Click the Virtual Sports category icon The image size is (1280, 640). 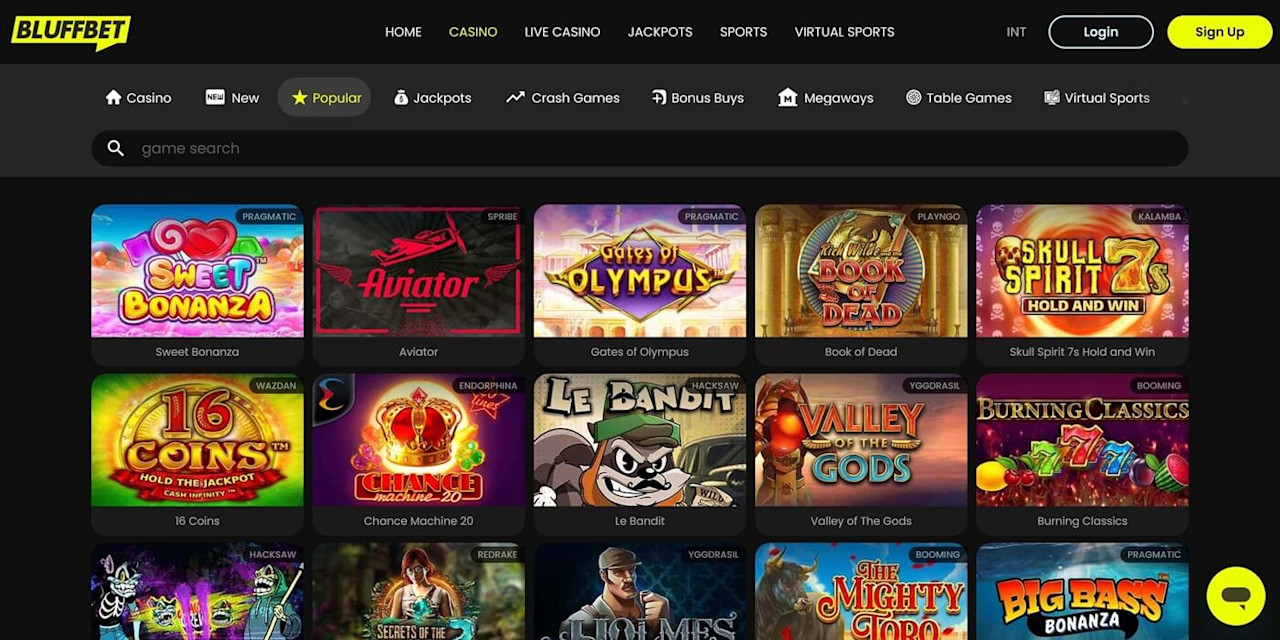pyautogui.click(x=1052, y=97)
